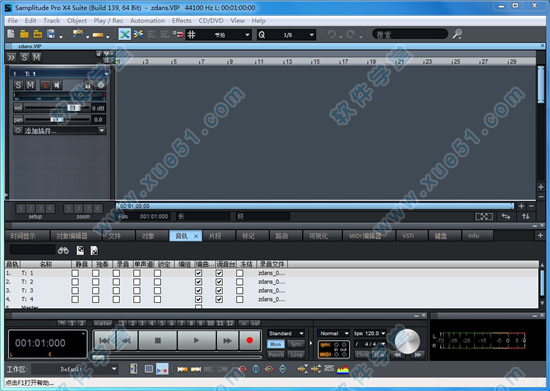
Task: Click the new project icon in toolbar
Action: click(11, 34)
